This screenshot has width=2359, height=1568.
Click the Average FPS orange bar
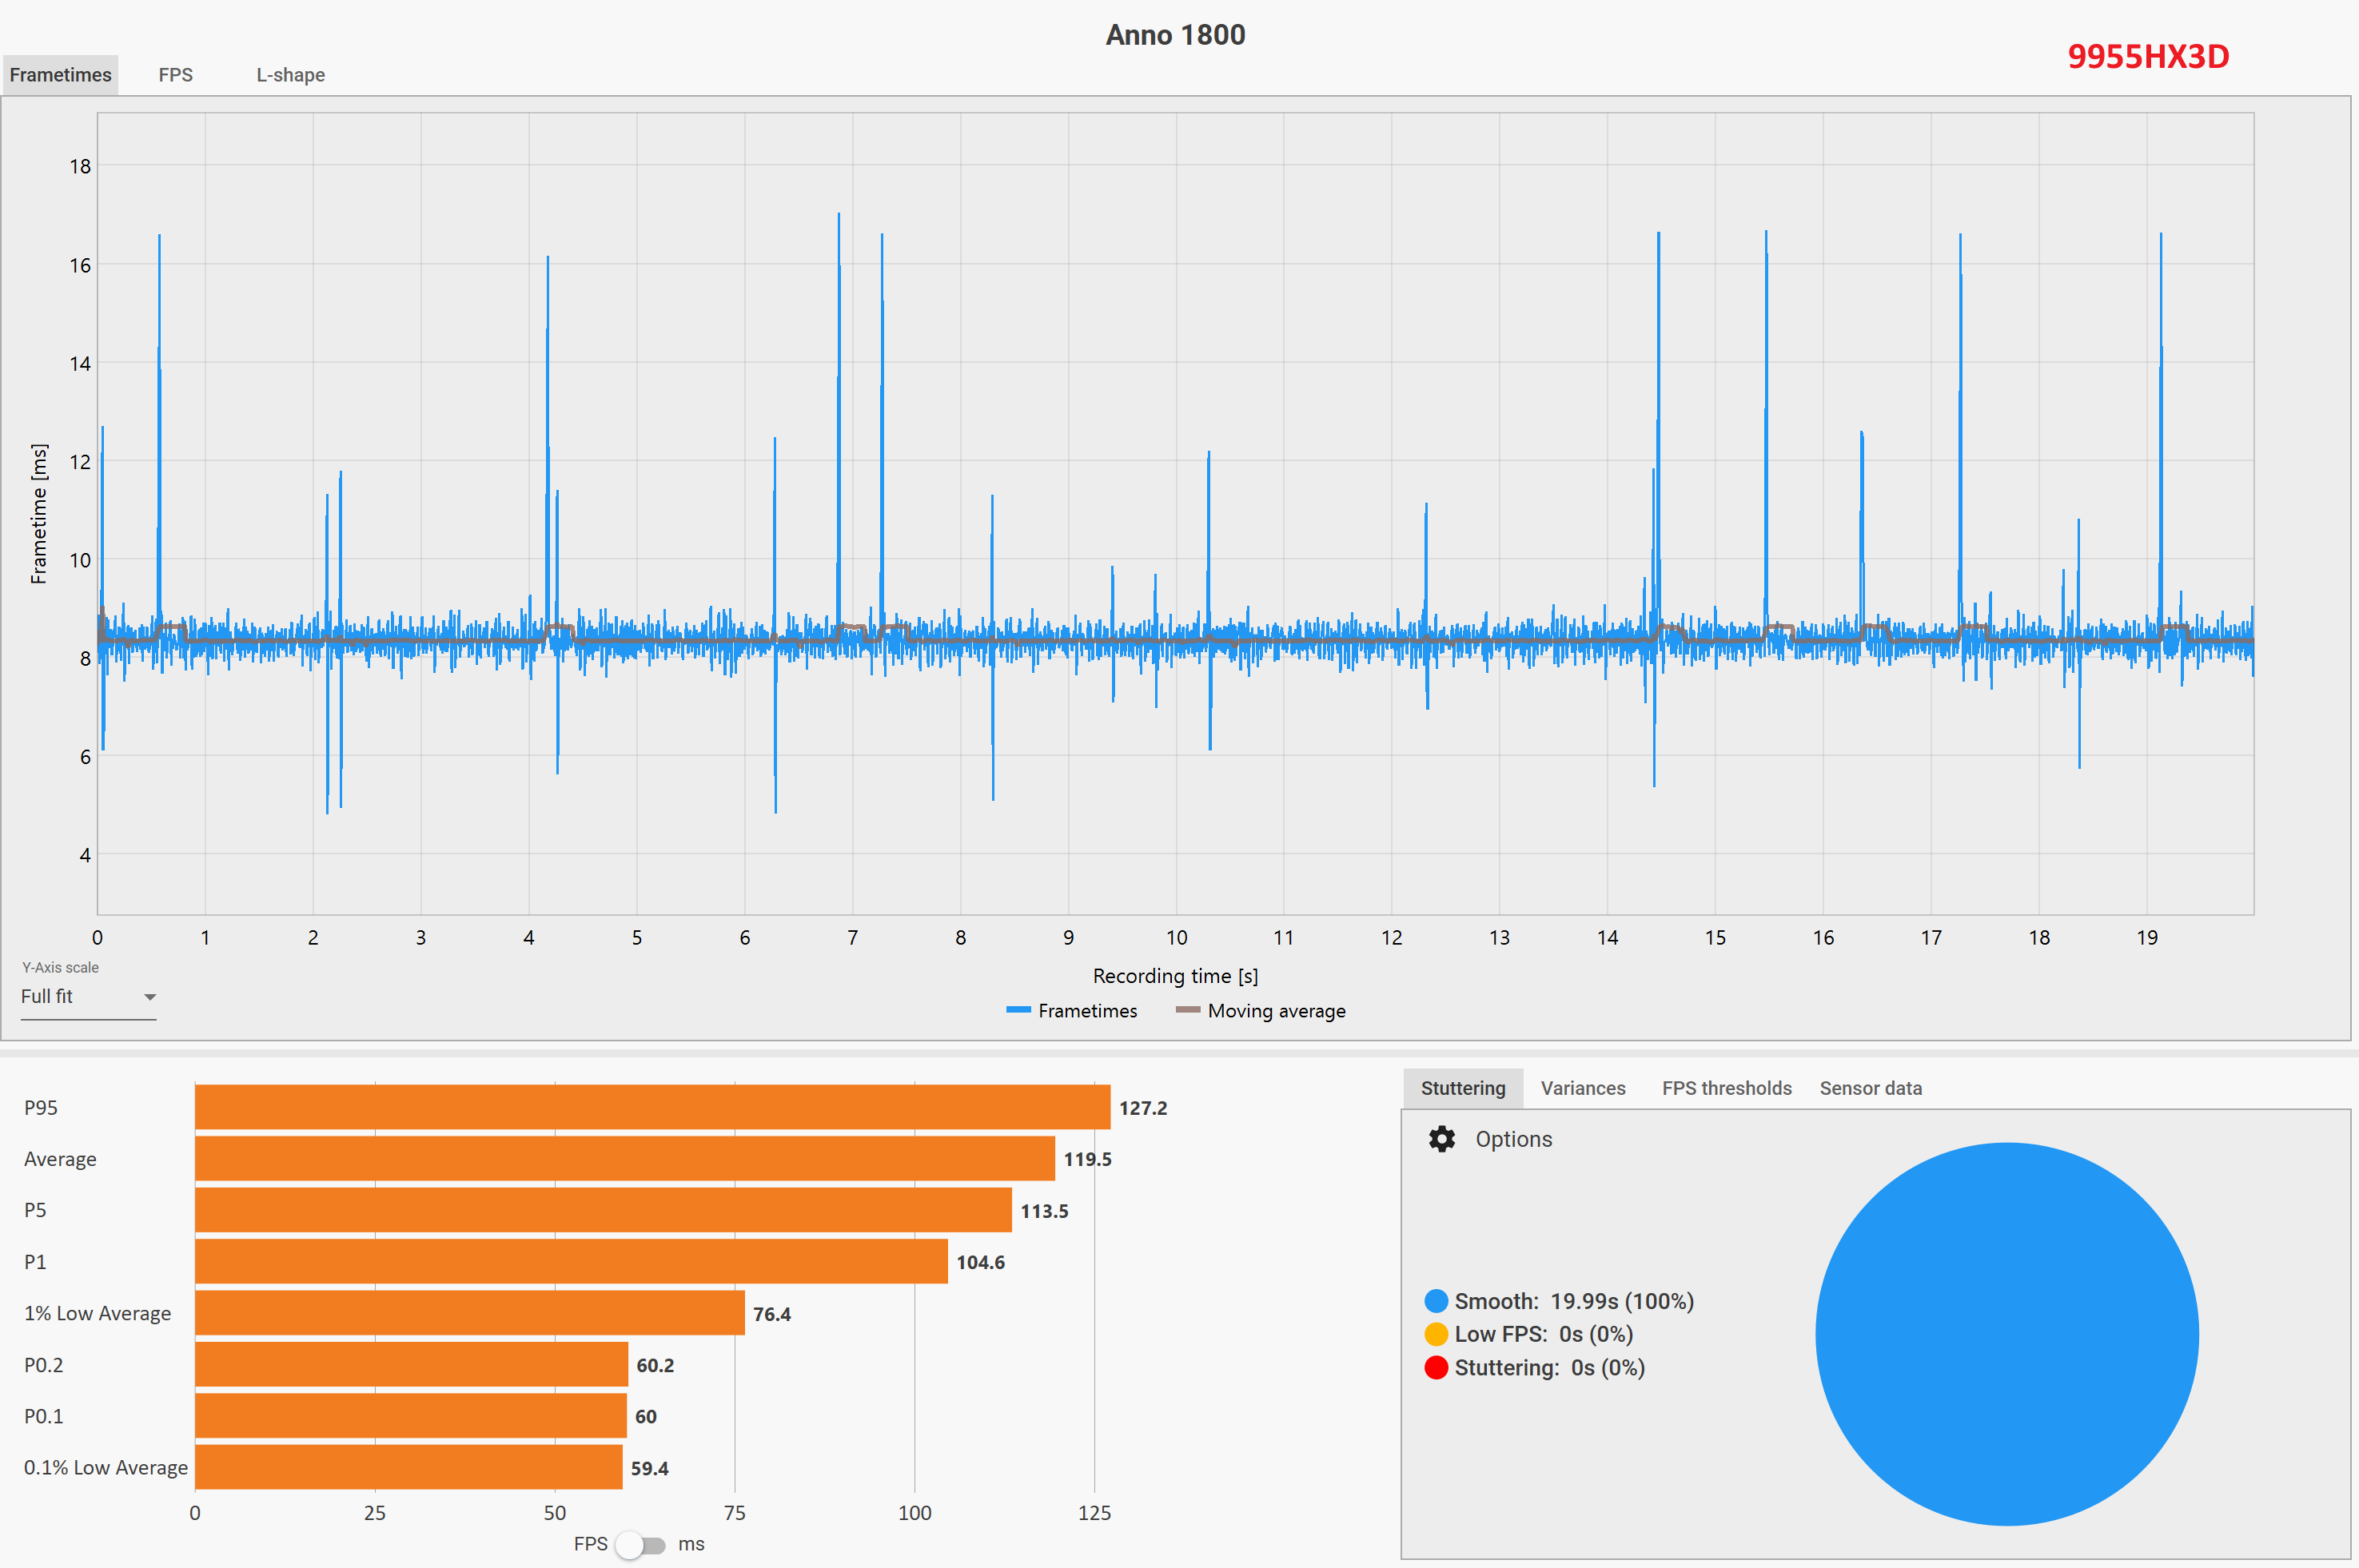(624, 1159)
